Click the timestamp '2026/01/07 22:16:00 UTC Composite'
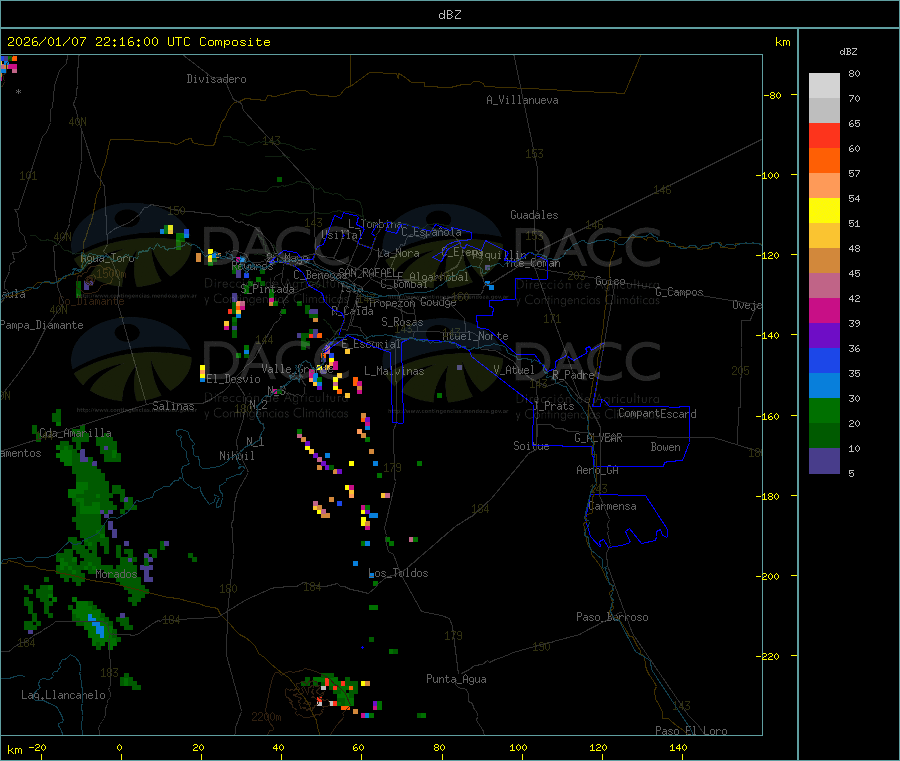Image resolution: width=900 pixels, height=761 pixels. [x=138, y=42]
